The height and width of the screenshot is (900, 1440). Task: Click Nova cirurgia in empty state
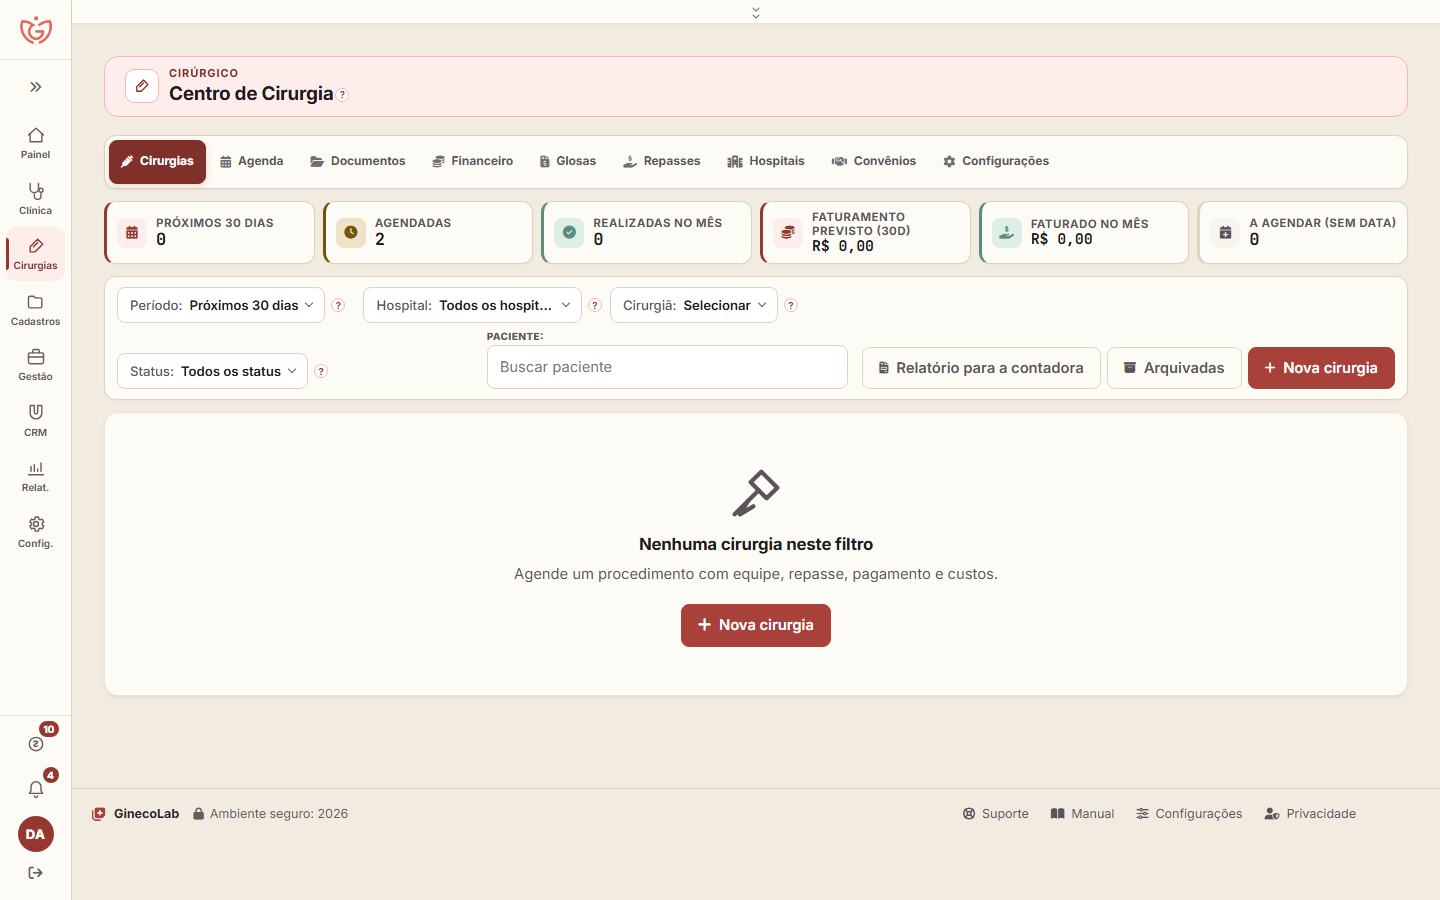[x=756, y=625]
